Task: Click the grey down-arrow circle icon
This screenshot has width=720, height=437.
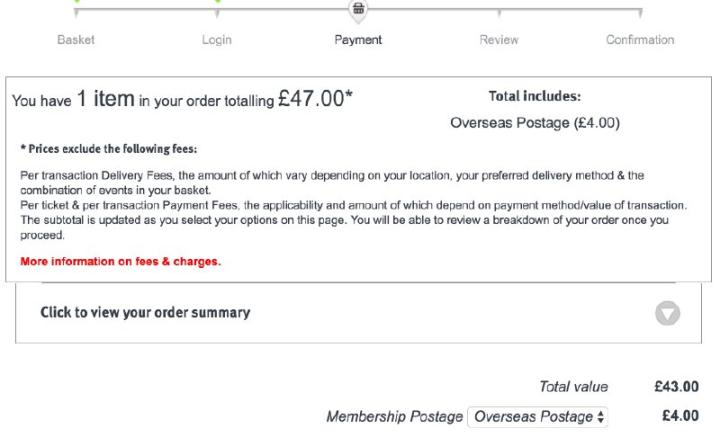Action: point(667,312)
